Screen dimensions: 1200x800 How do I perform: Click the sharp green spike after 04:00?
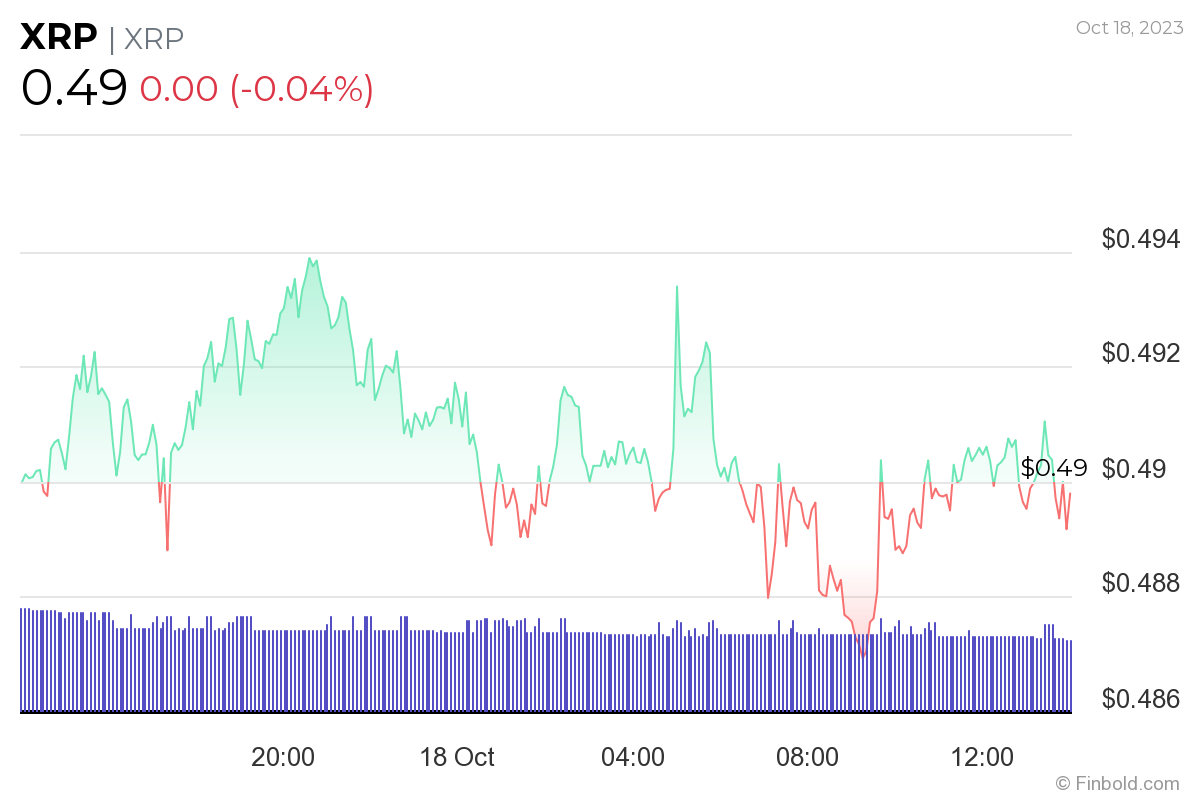click(677, 288)
